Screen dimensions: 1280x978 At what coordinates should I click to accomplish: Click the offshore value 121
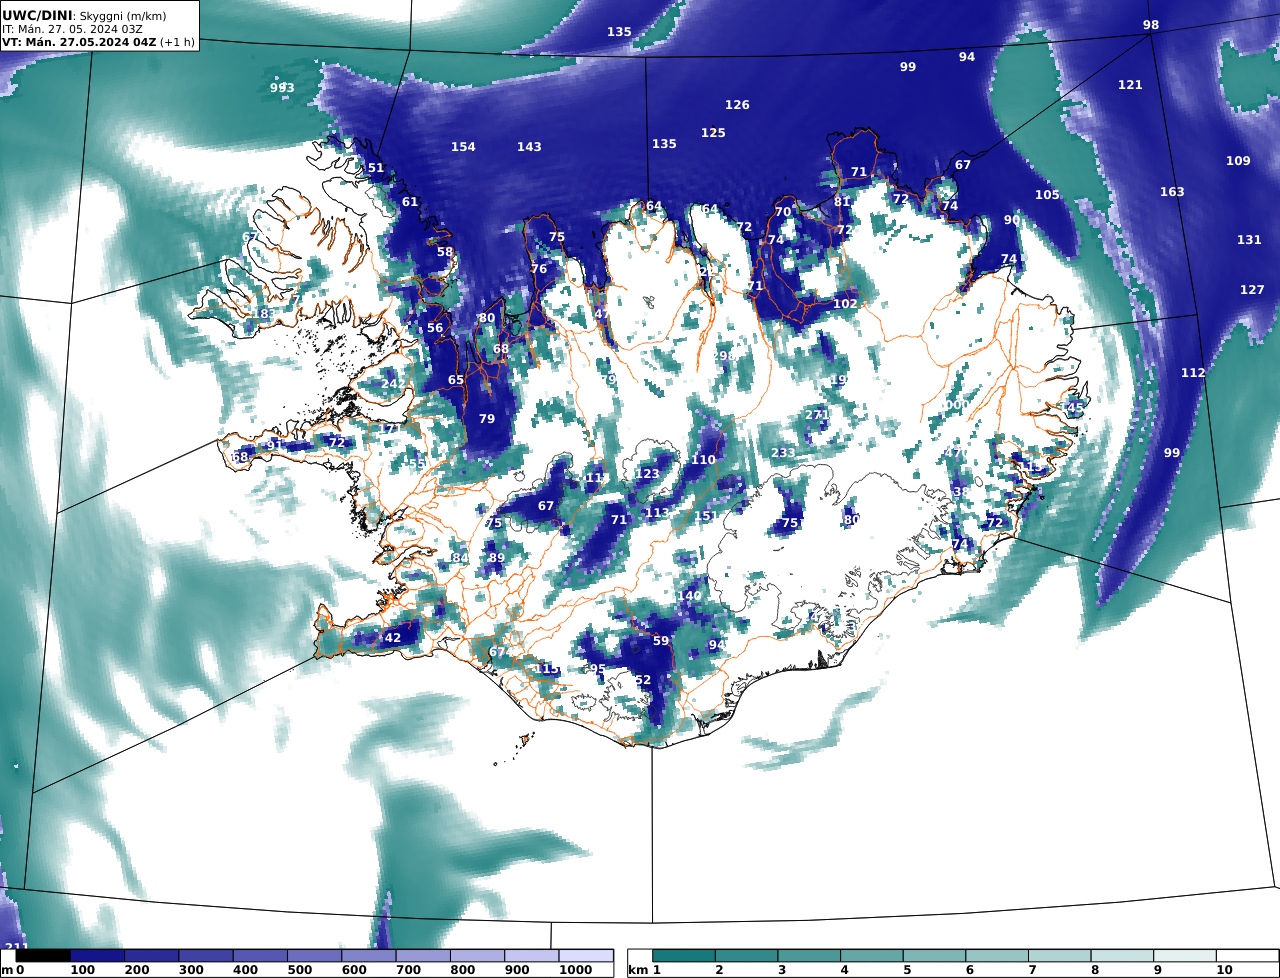(x=1130, y=85)
